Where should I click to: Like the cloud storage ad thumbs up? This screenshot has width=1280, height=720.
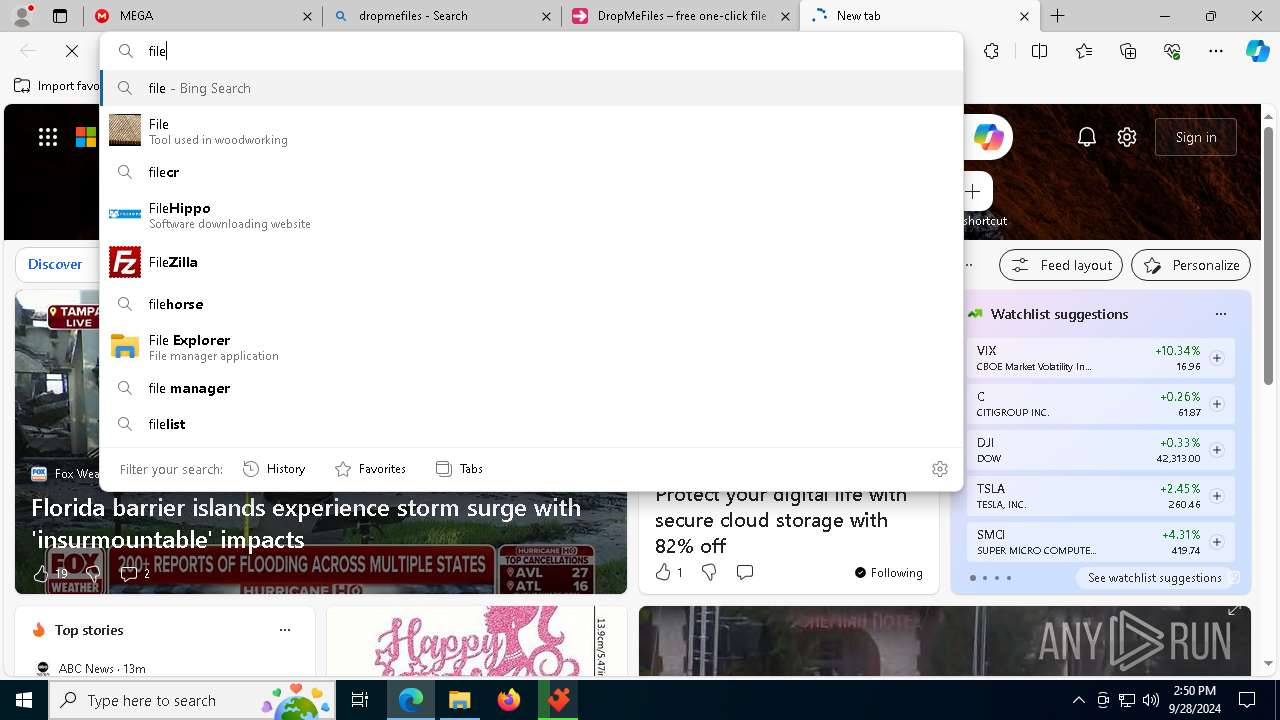(663, 572)
